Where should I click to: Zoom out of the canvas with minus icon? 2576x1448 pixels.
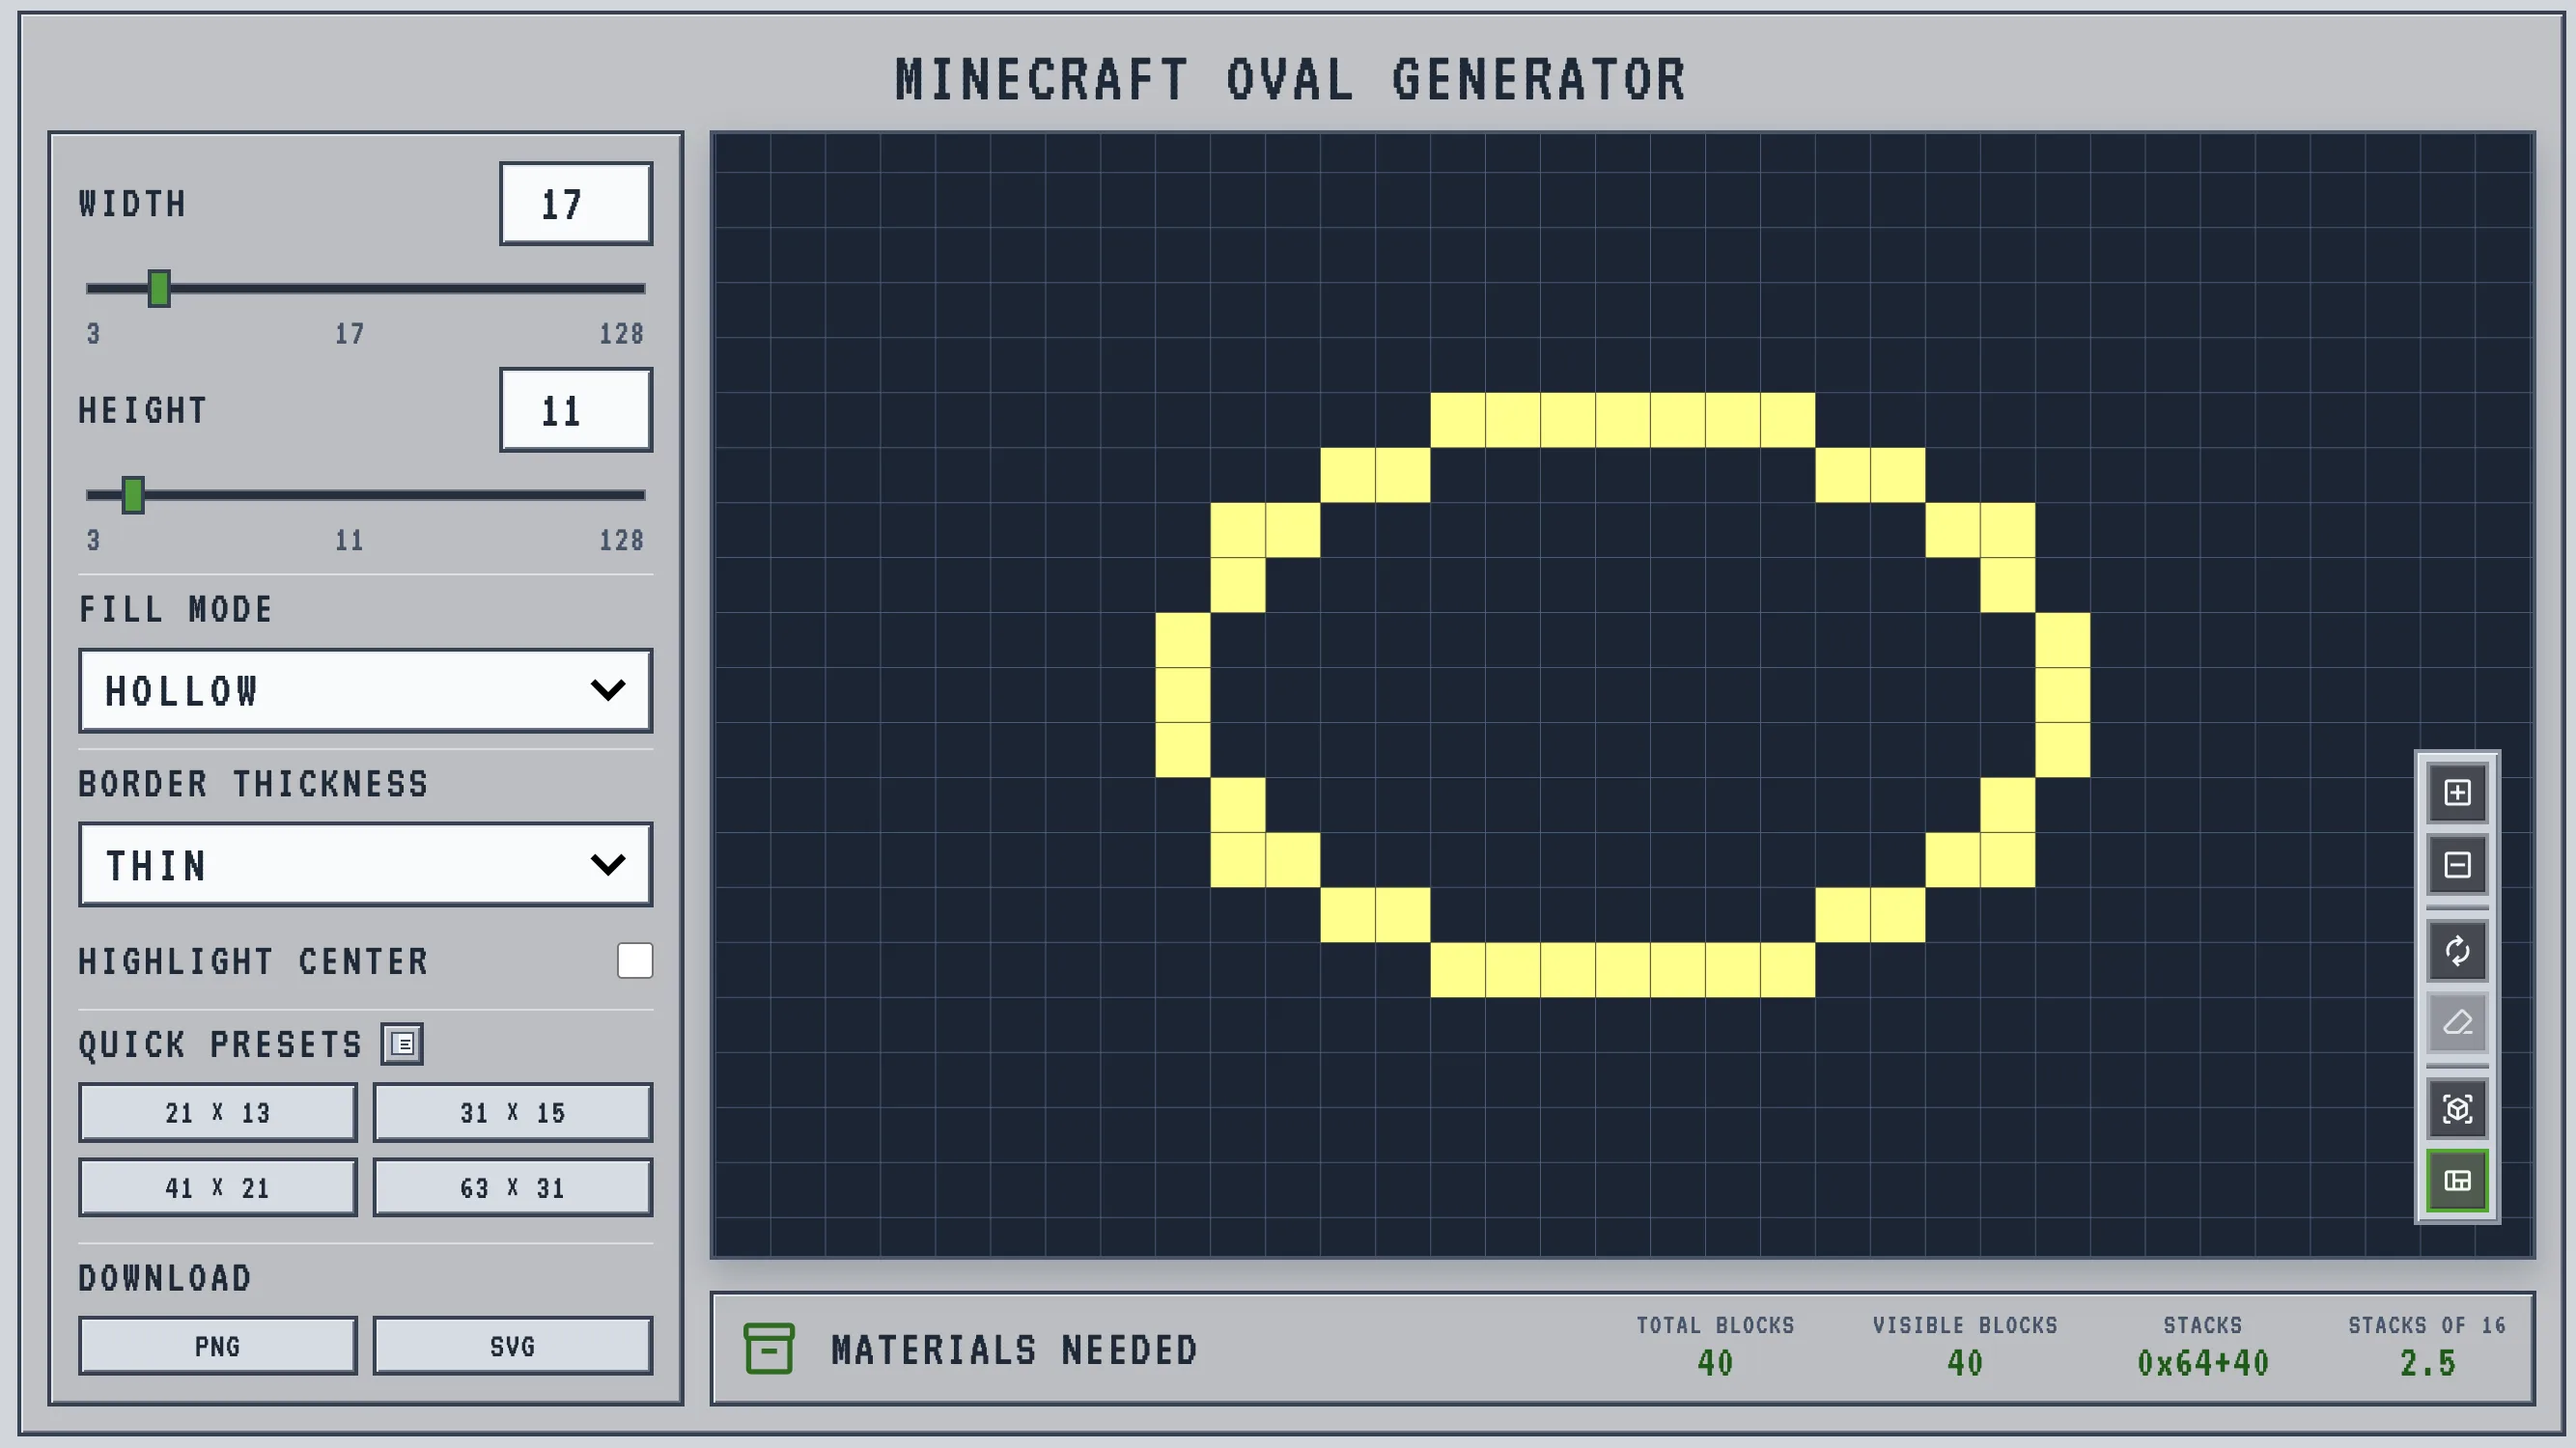click(2457, 865)
